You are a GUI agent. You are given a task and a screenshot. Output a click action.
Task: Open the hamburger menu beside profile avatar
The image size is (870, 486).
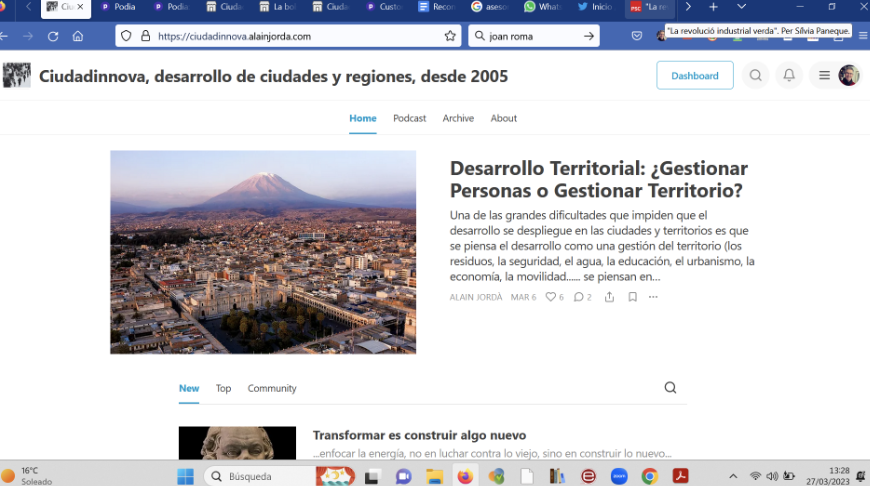824,76
